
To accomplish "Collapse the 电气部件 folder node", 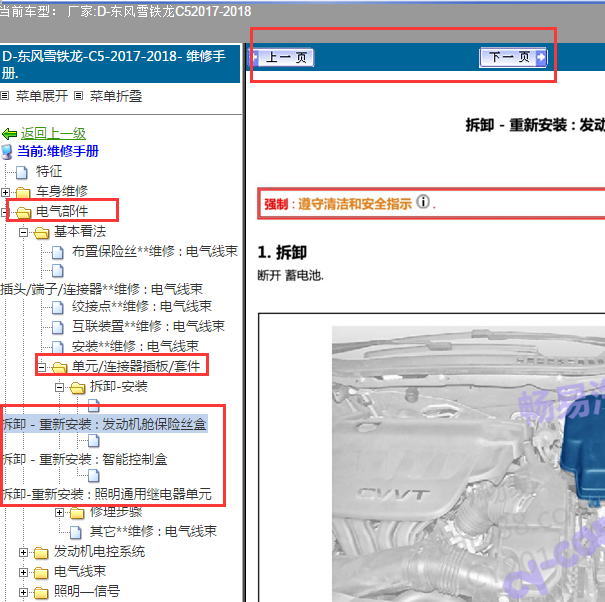I will tap(4, 212).
